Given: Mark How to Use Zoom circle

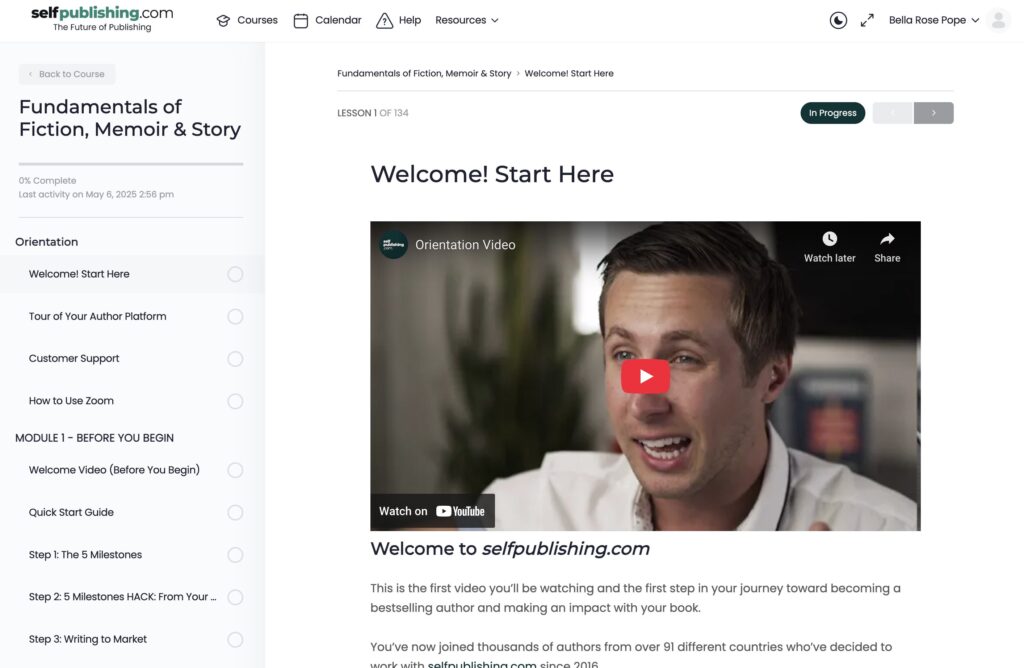Looking at the screenshot, I should 235,401.
